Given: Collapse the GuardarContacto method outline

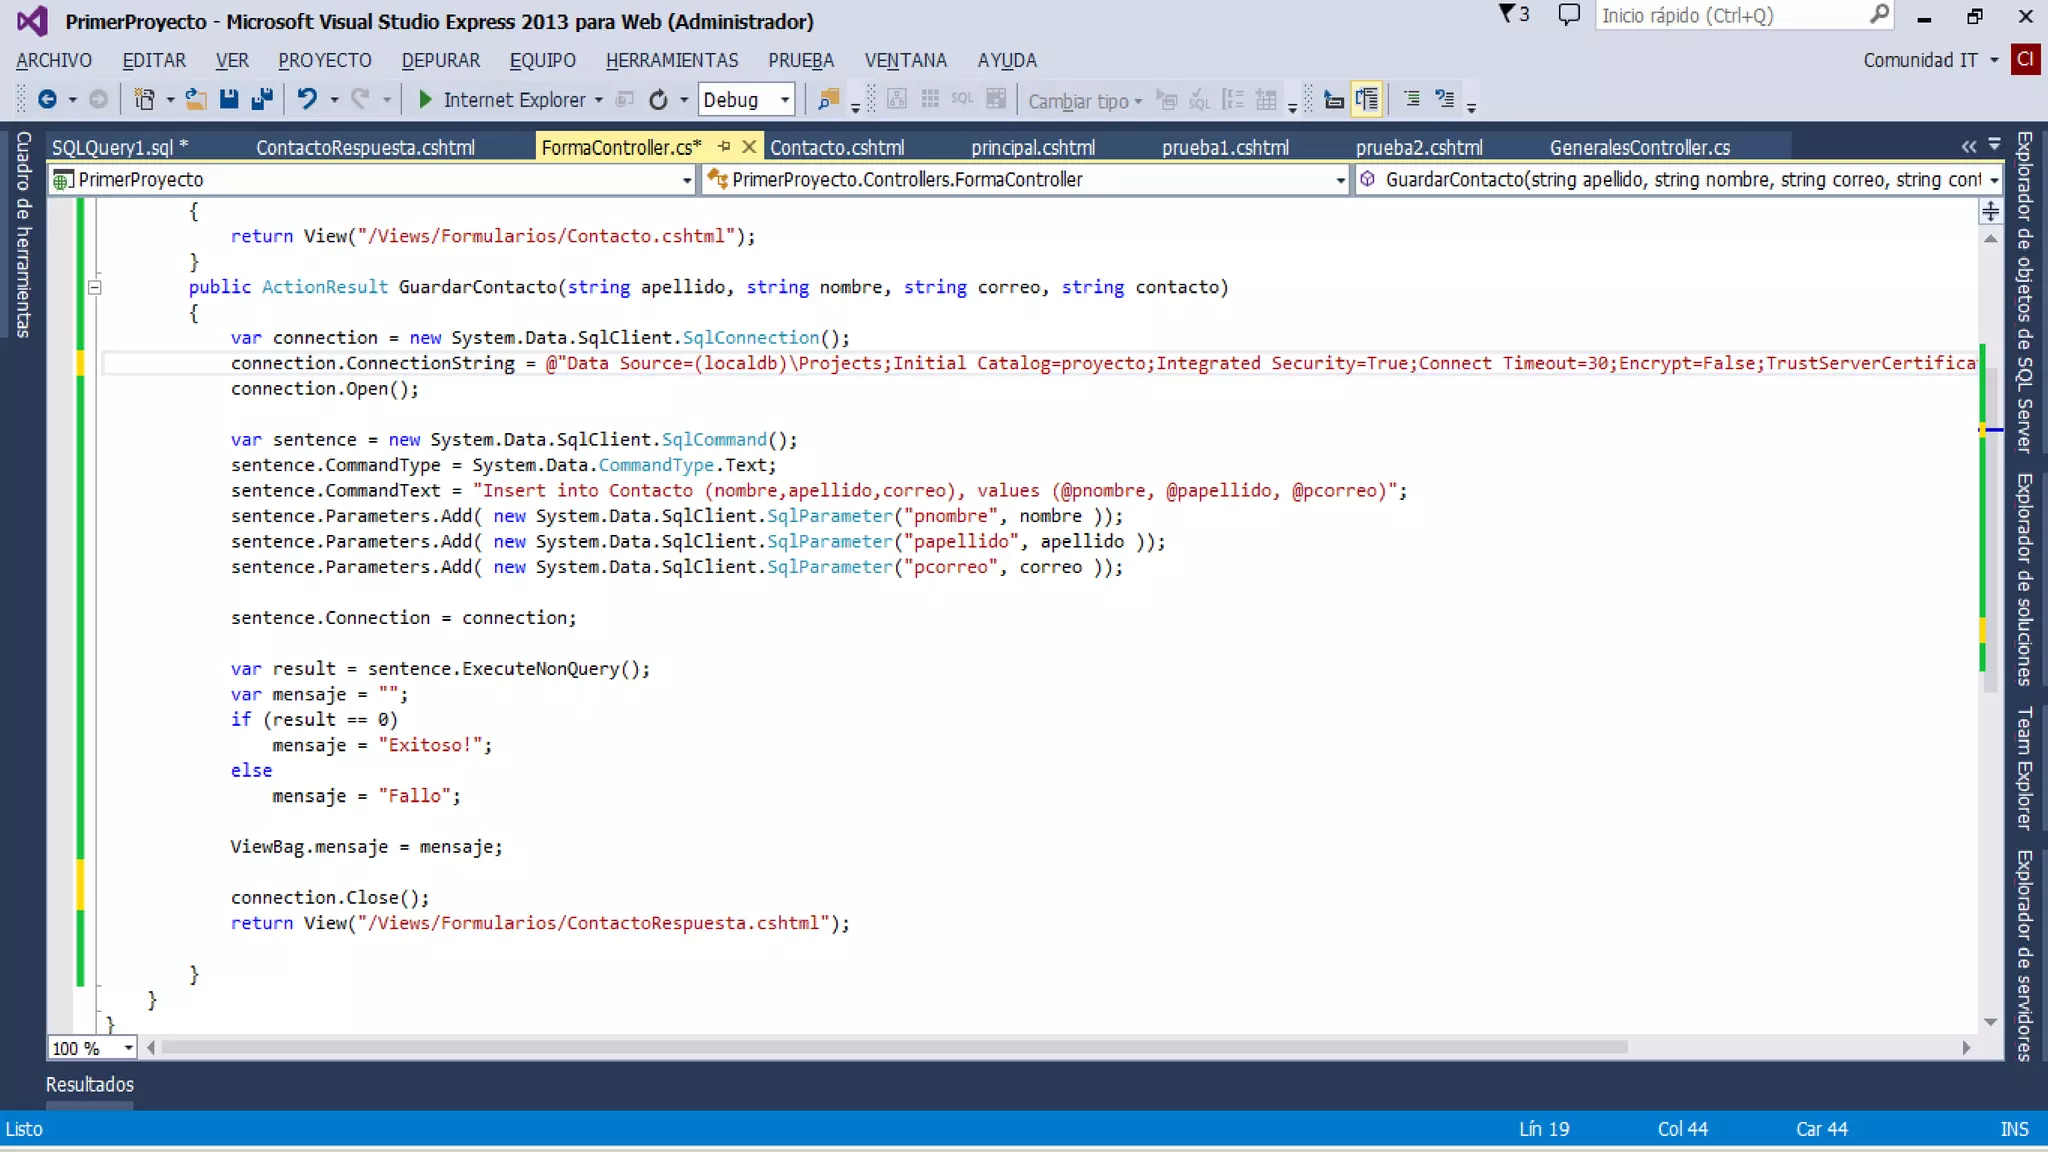Looking at the screenshot, I should (95, 288).
